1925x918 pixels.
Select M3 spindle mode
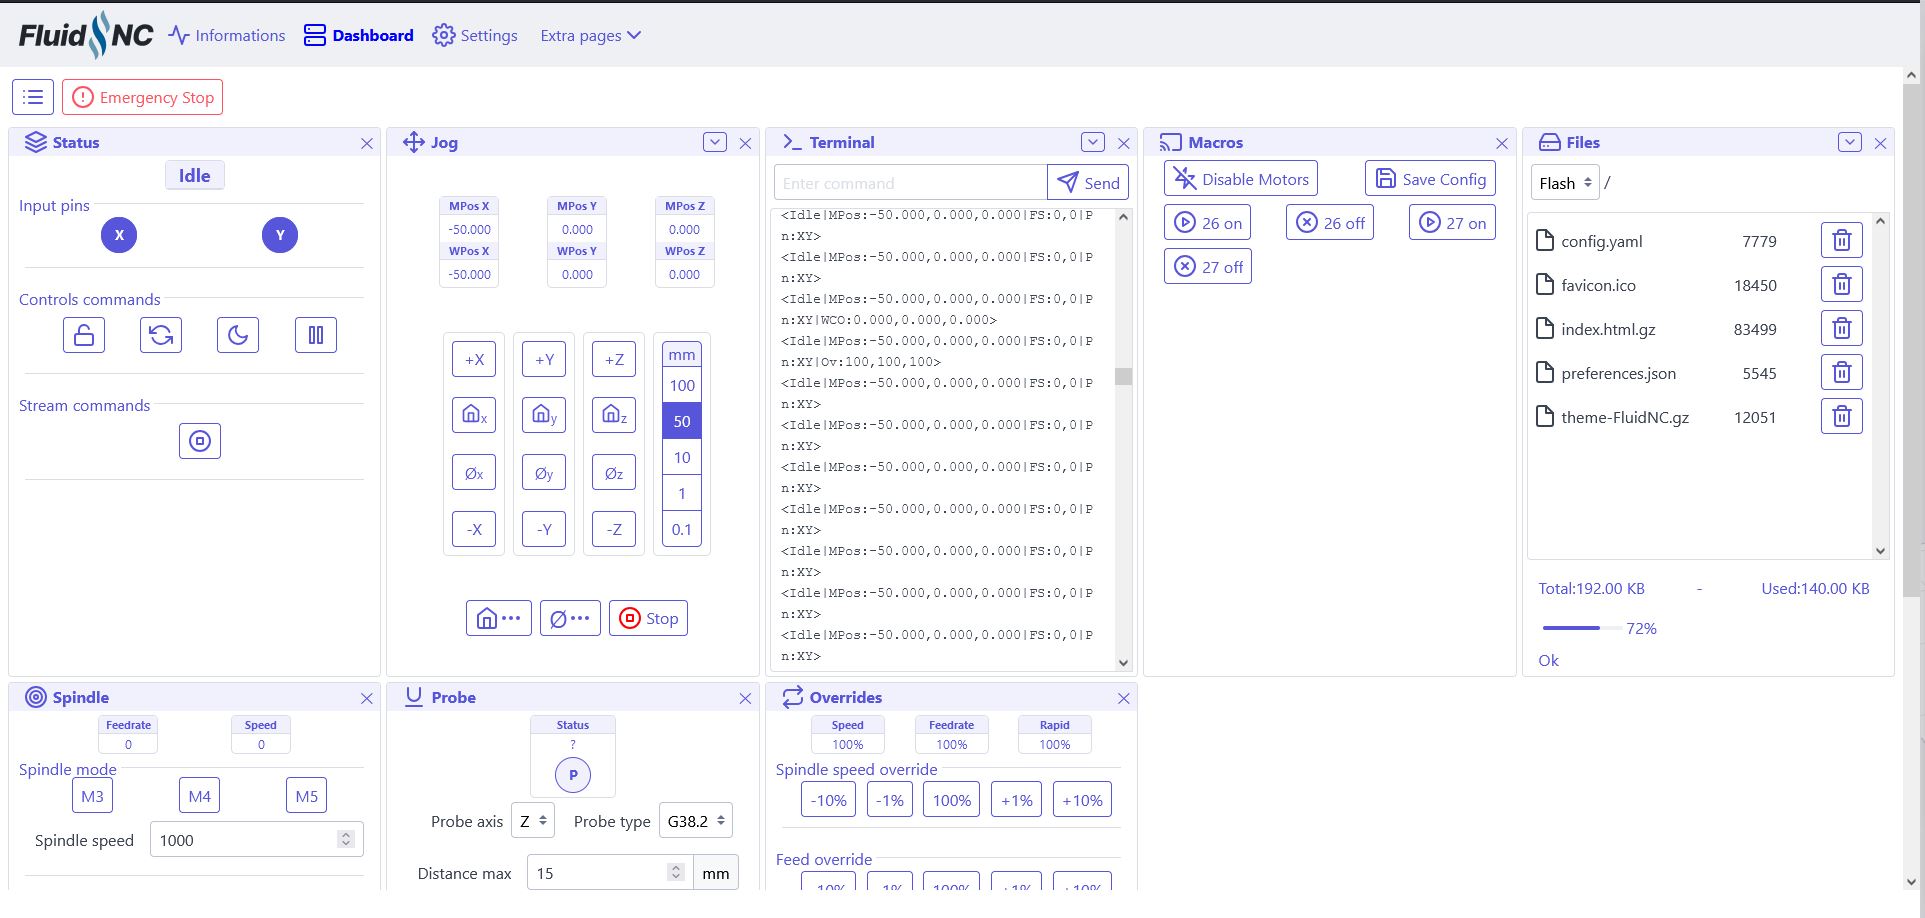(92, 796)
